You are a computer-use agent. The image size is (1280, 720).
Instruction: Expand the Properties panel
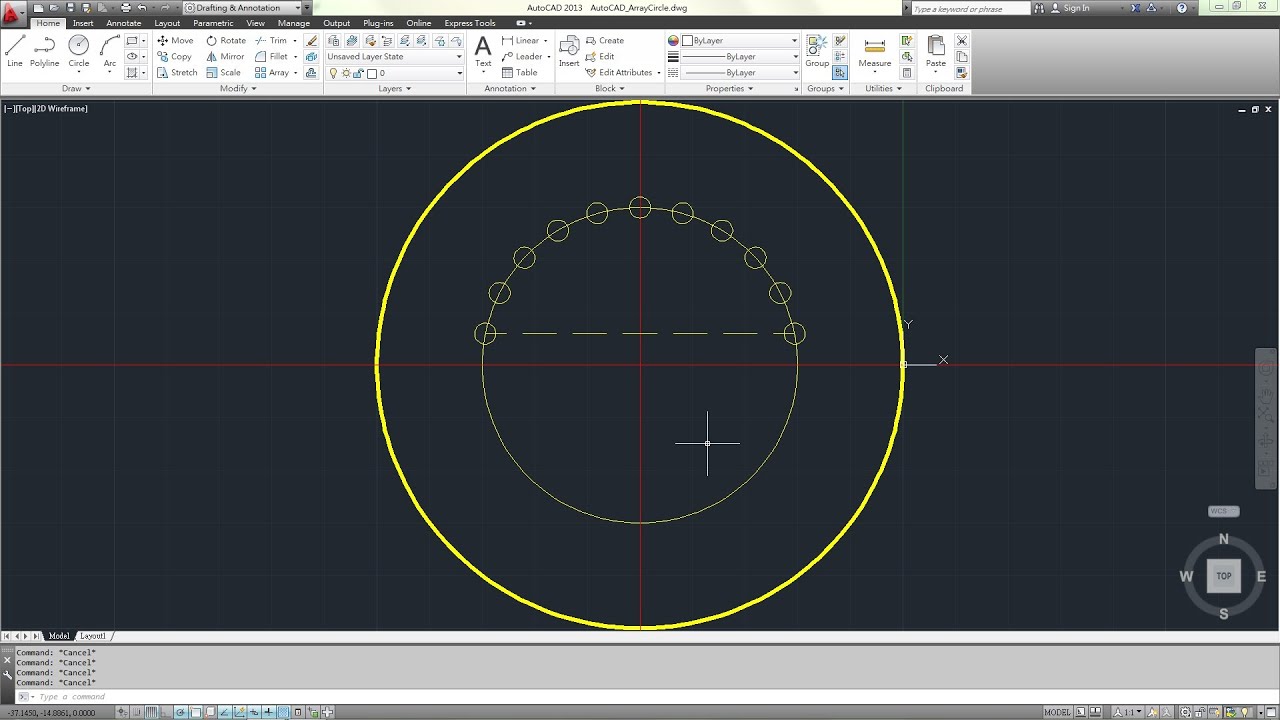729,88
